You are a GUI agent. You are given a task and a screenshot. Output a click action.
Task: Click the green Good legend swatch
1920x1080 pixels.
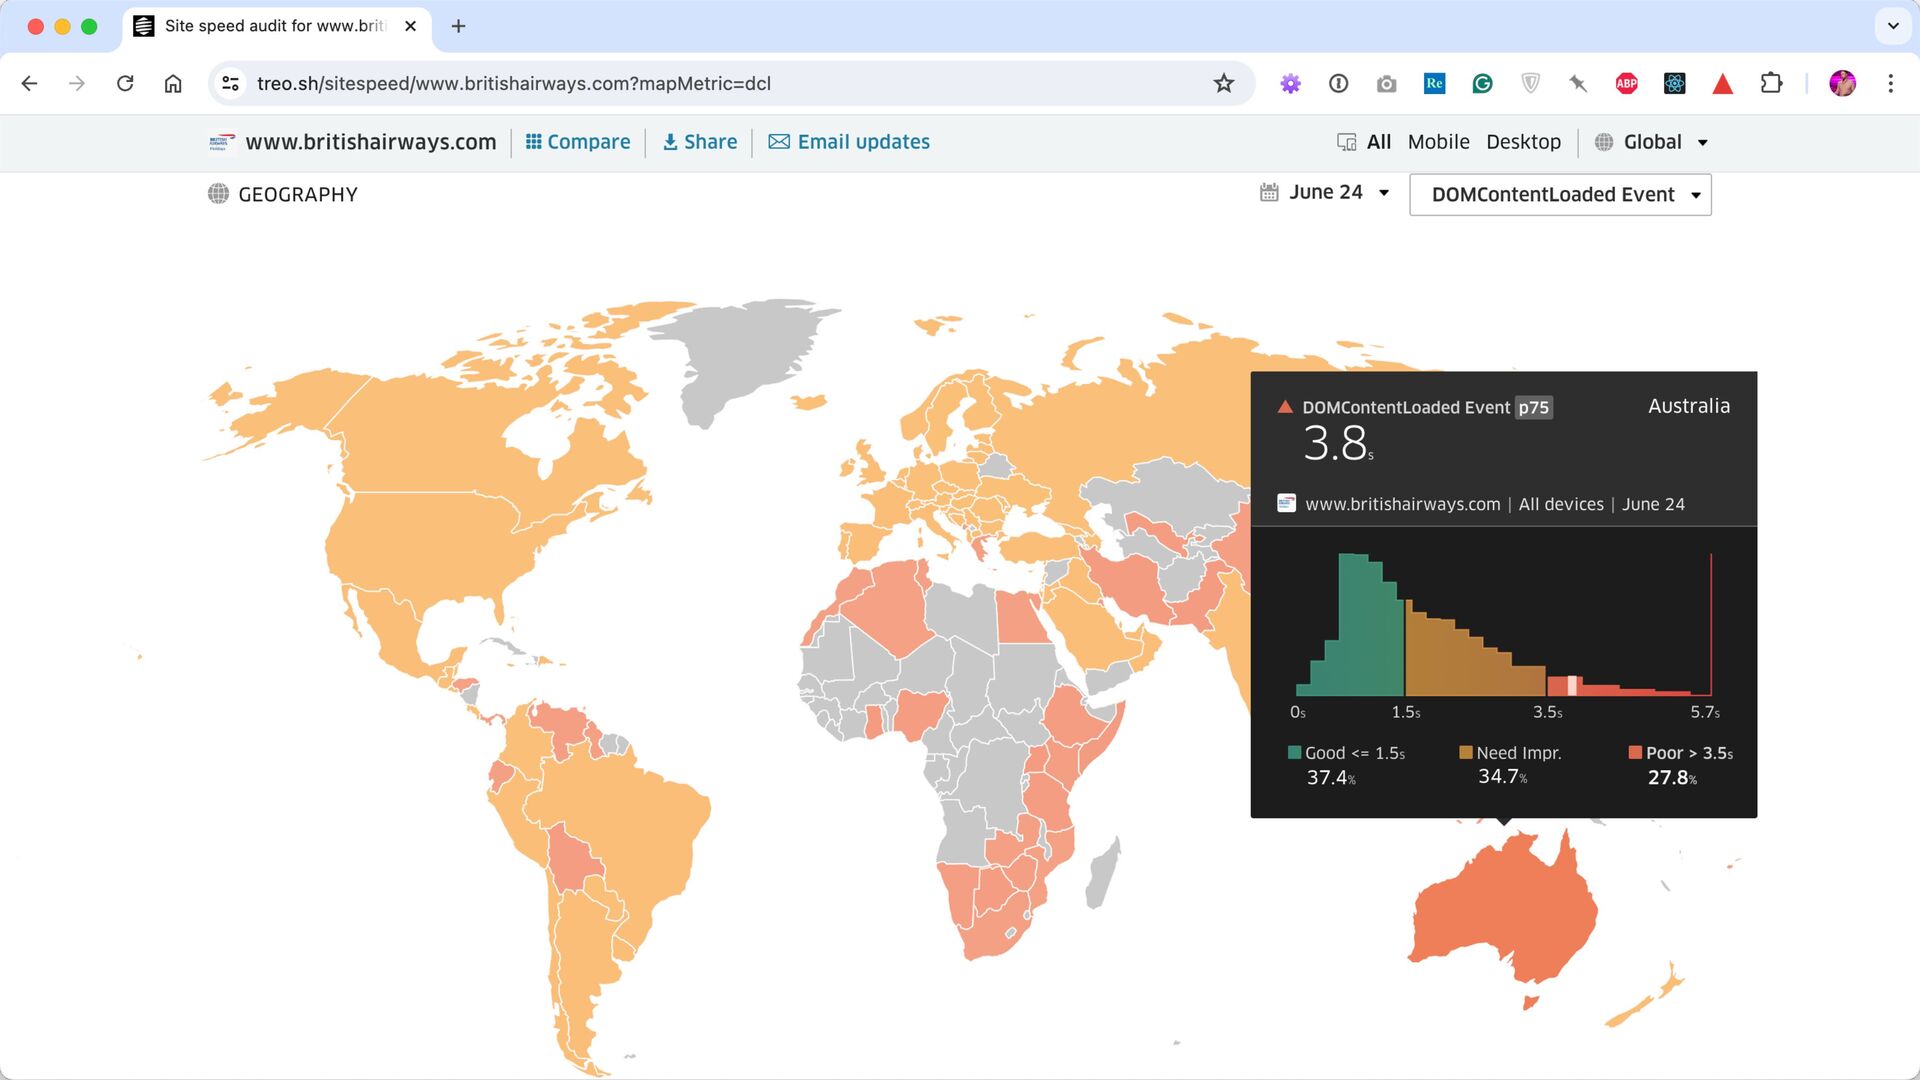[x=1294, y=753]
